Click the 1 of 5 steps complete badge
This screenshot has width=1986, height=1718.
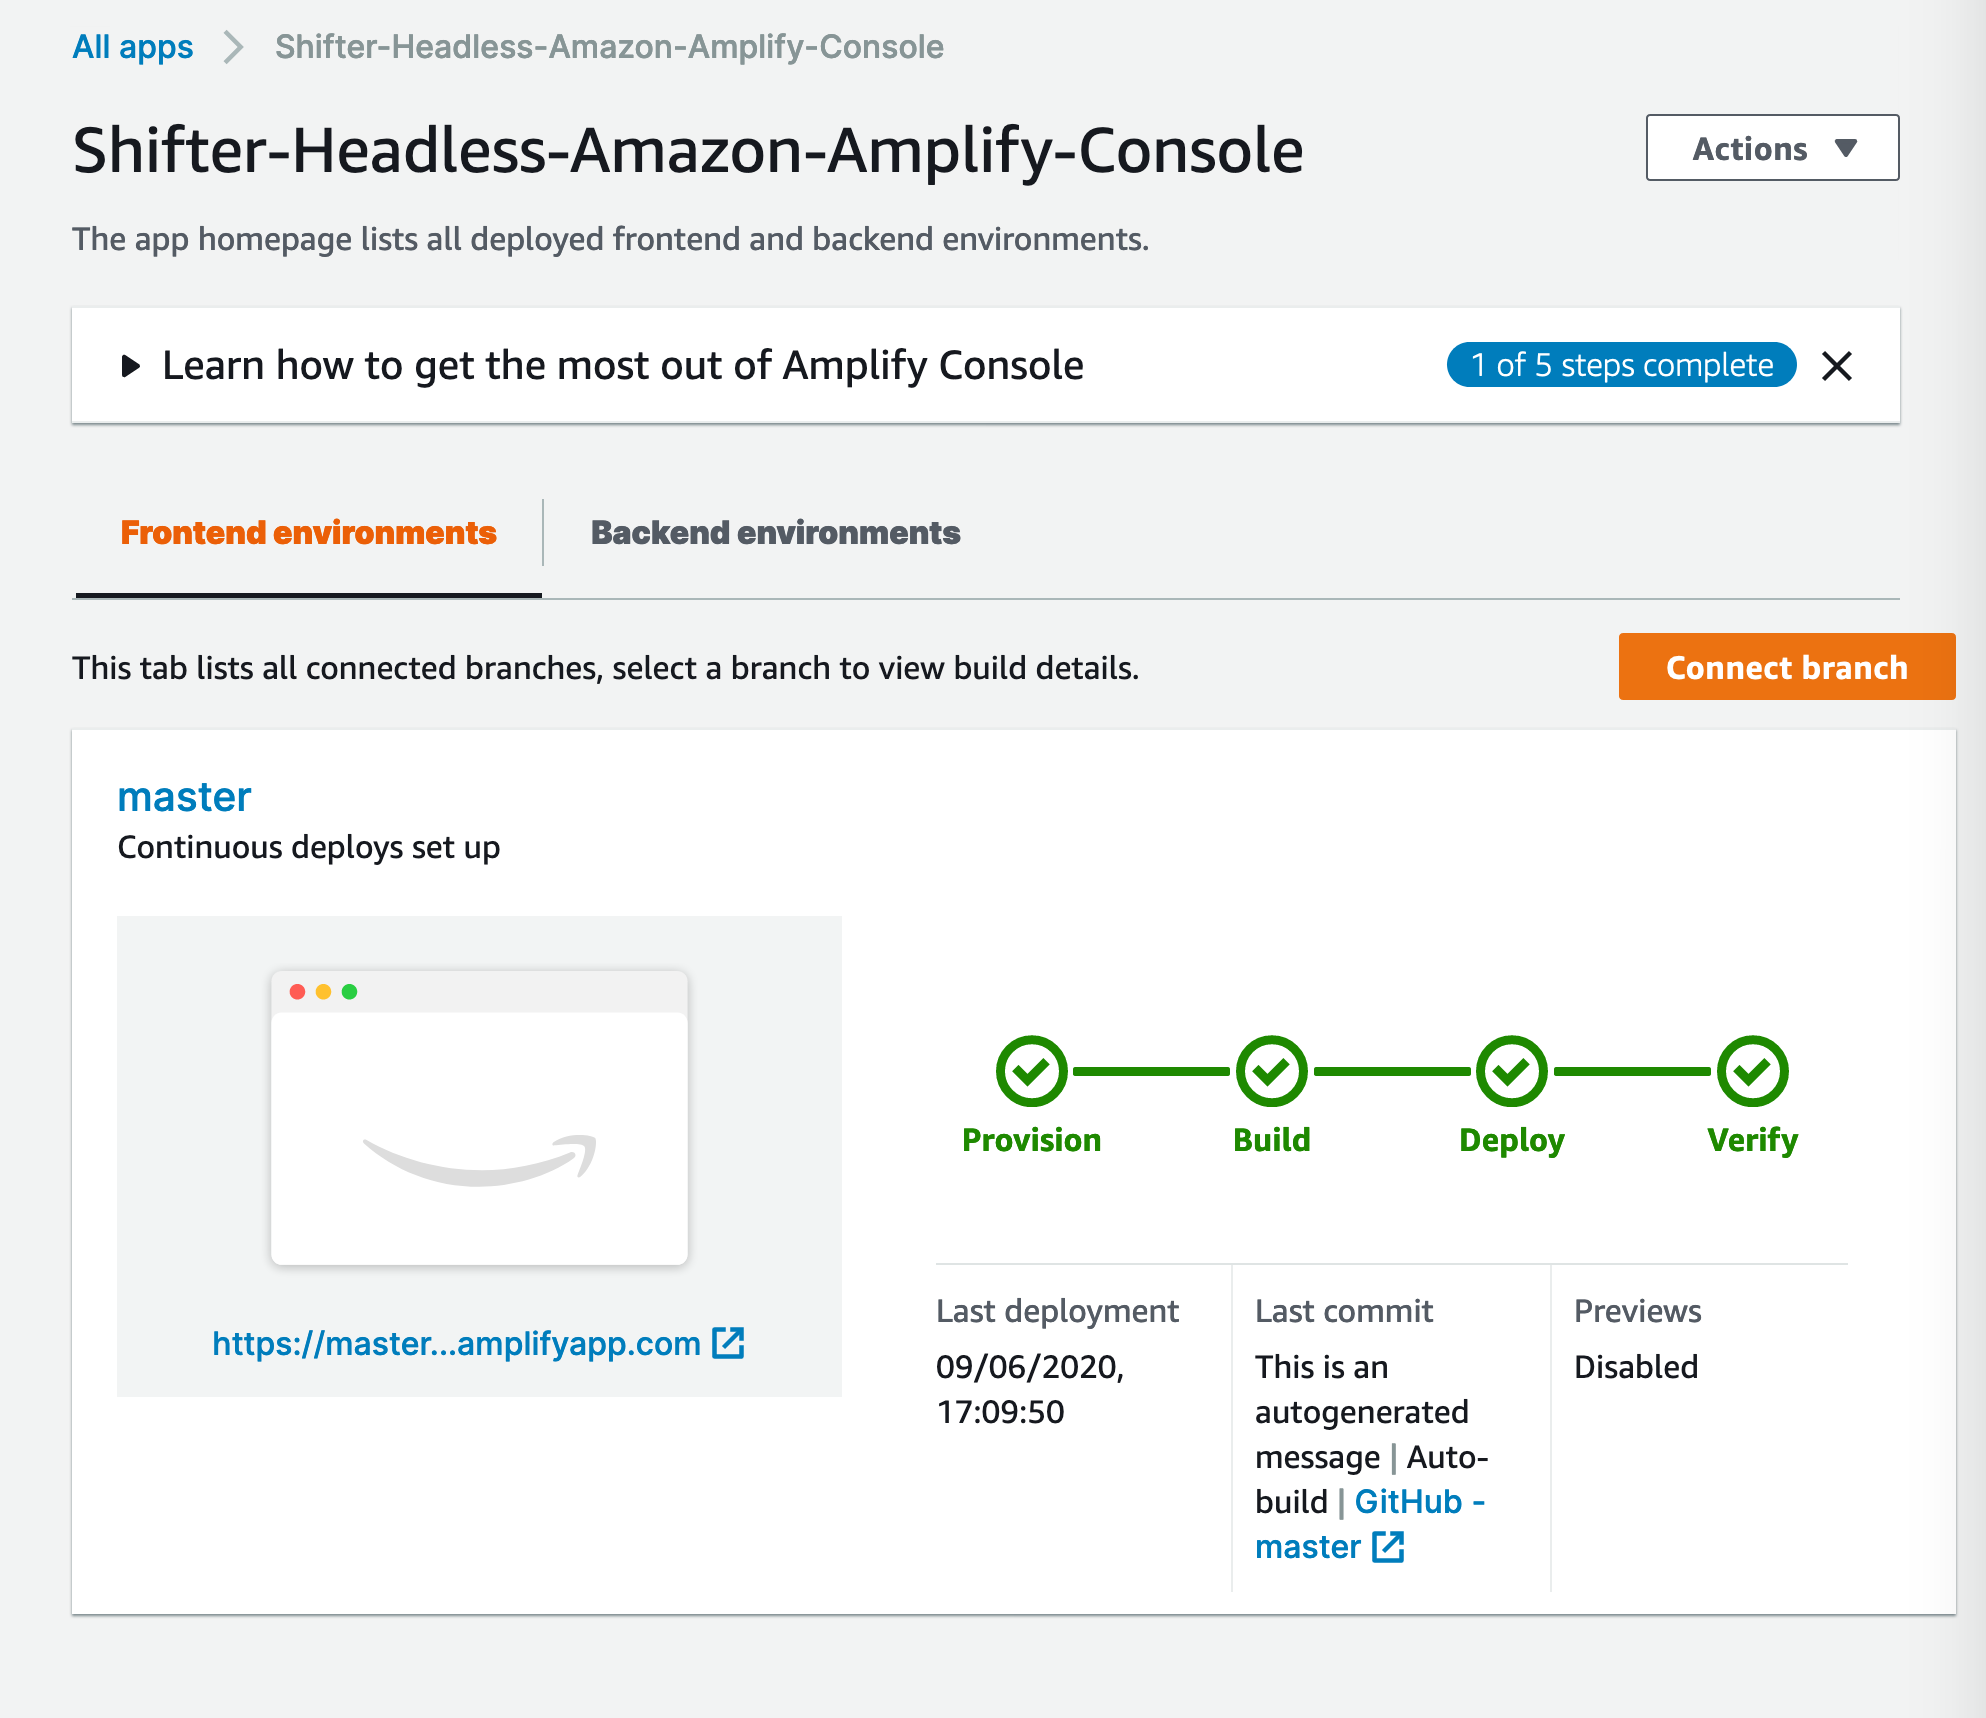pos(1621,365)
